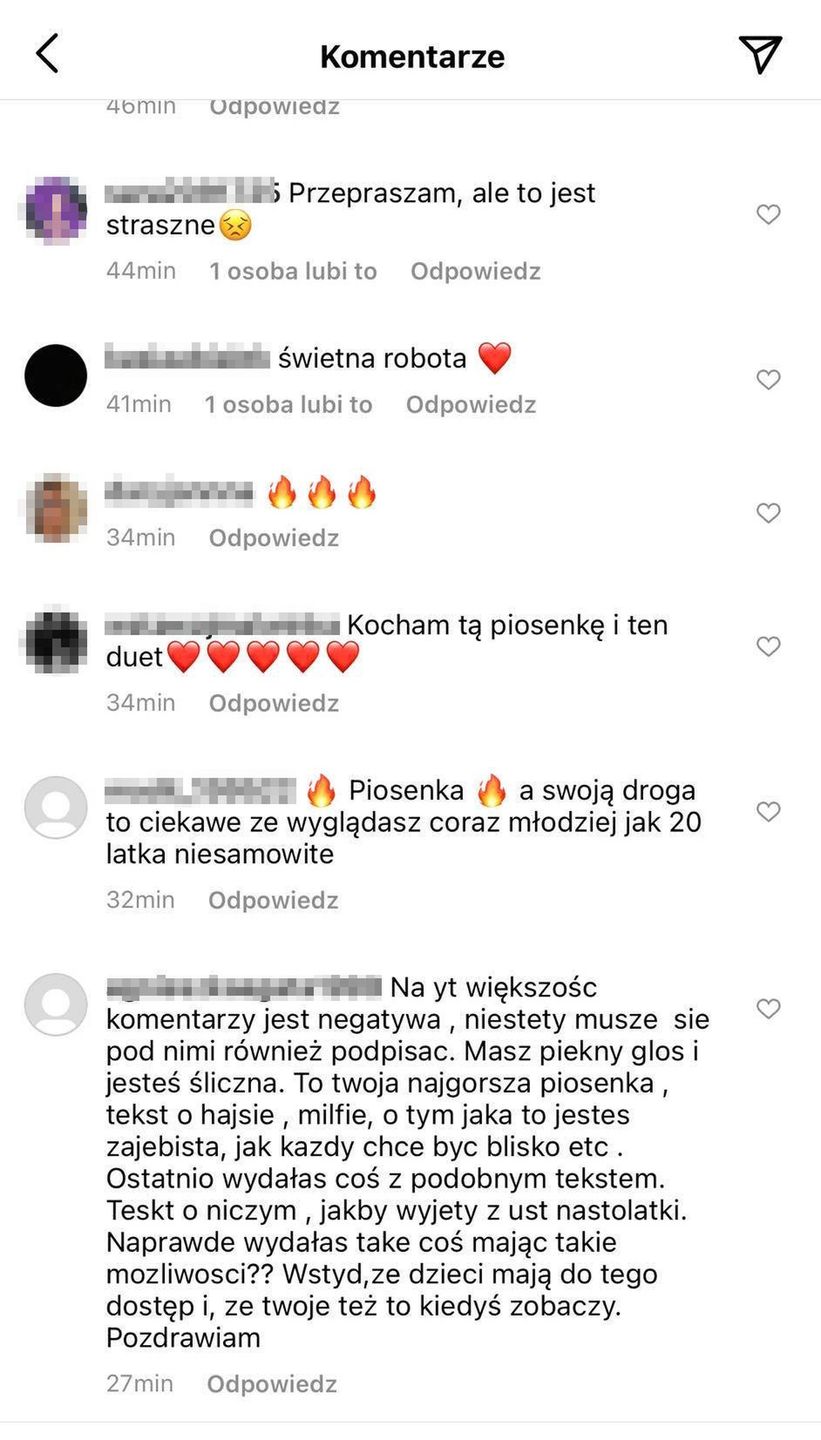The image size is (821, 1440).
Task: Like the long 'Na yt większośc' comment
Action: click(x=768, y=1009)
